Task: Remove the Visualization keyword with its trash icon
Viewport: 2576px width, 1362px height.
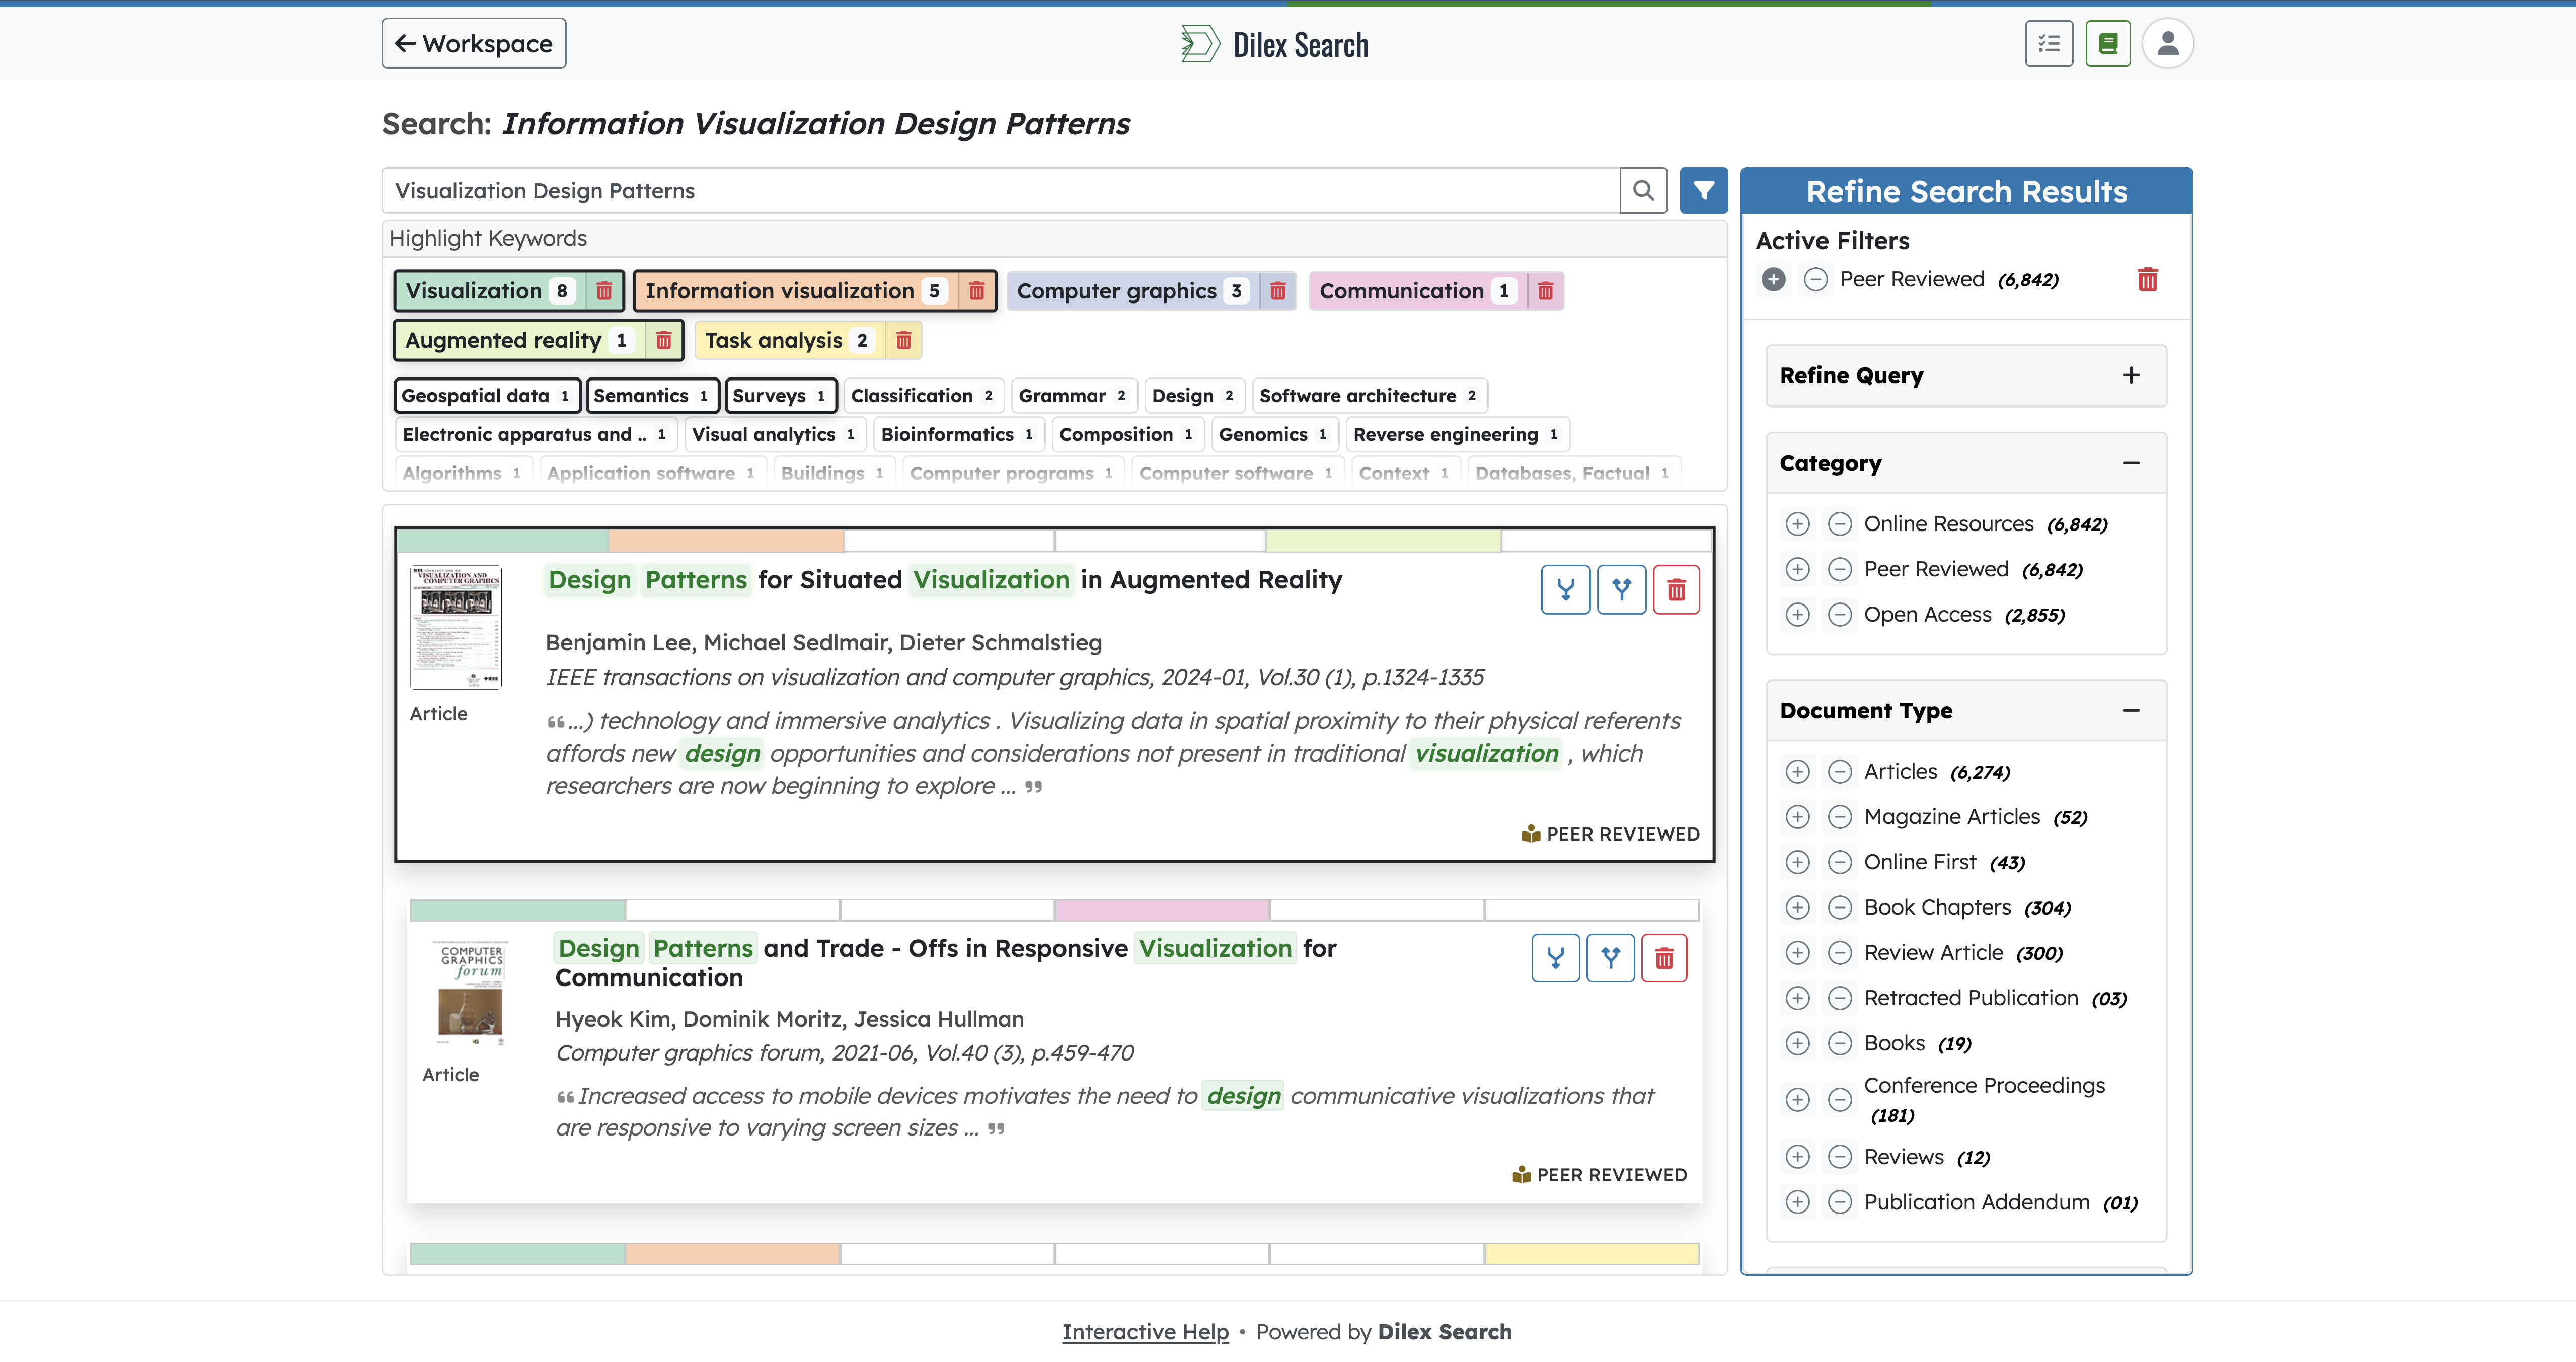Action: pos(604,291)
